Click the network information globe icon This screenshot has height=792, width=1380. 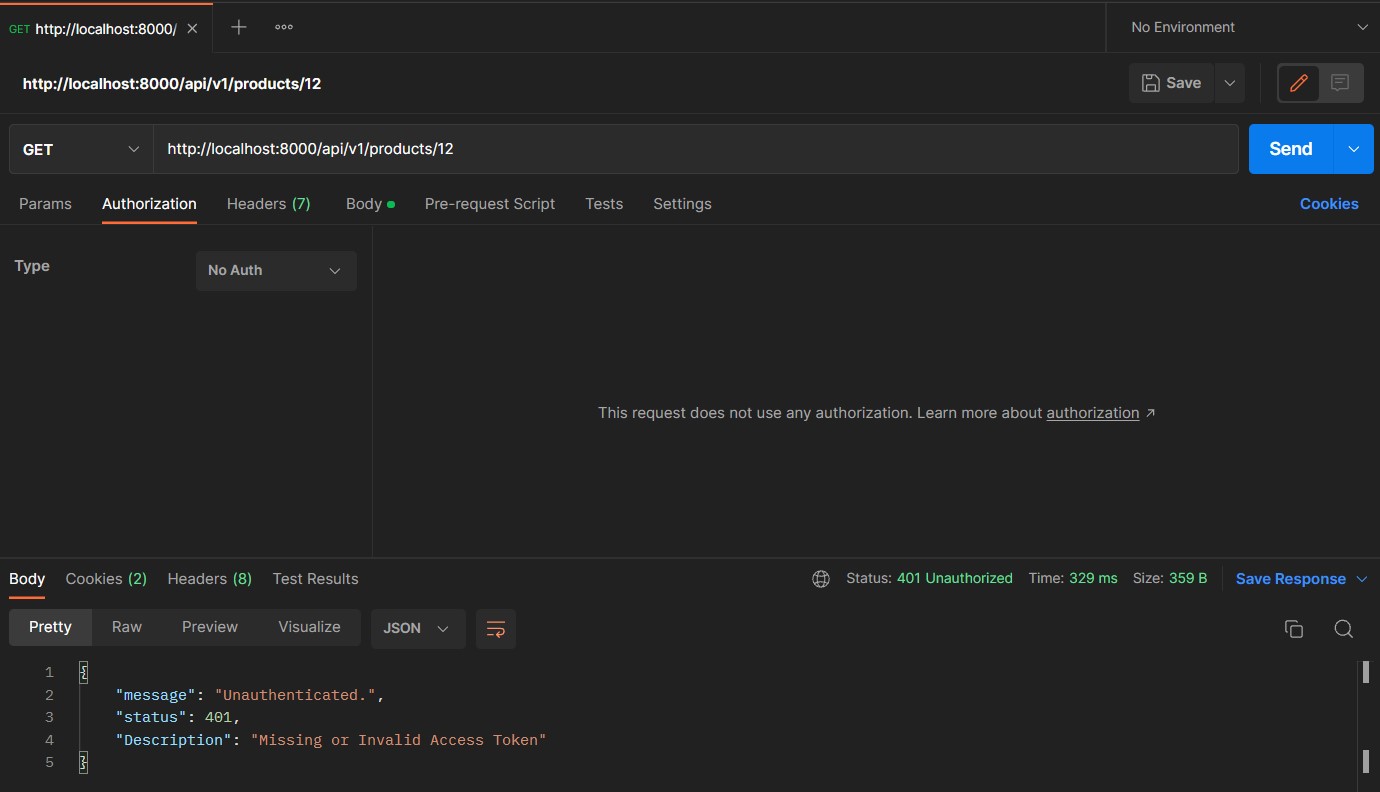[820, 578]
